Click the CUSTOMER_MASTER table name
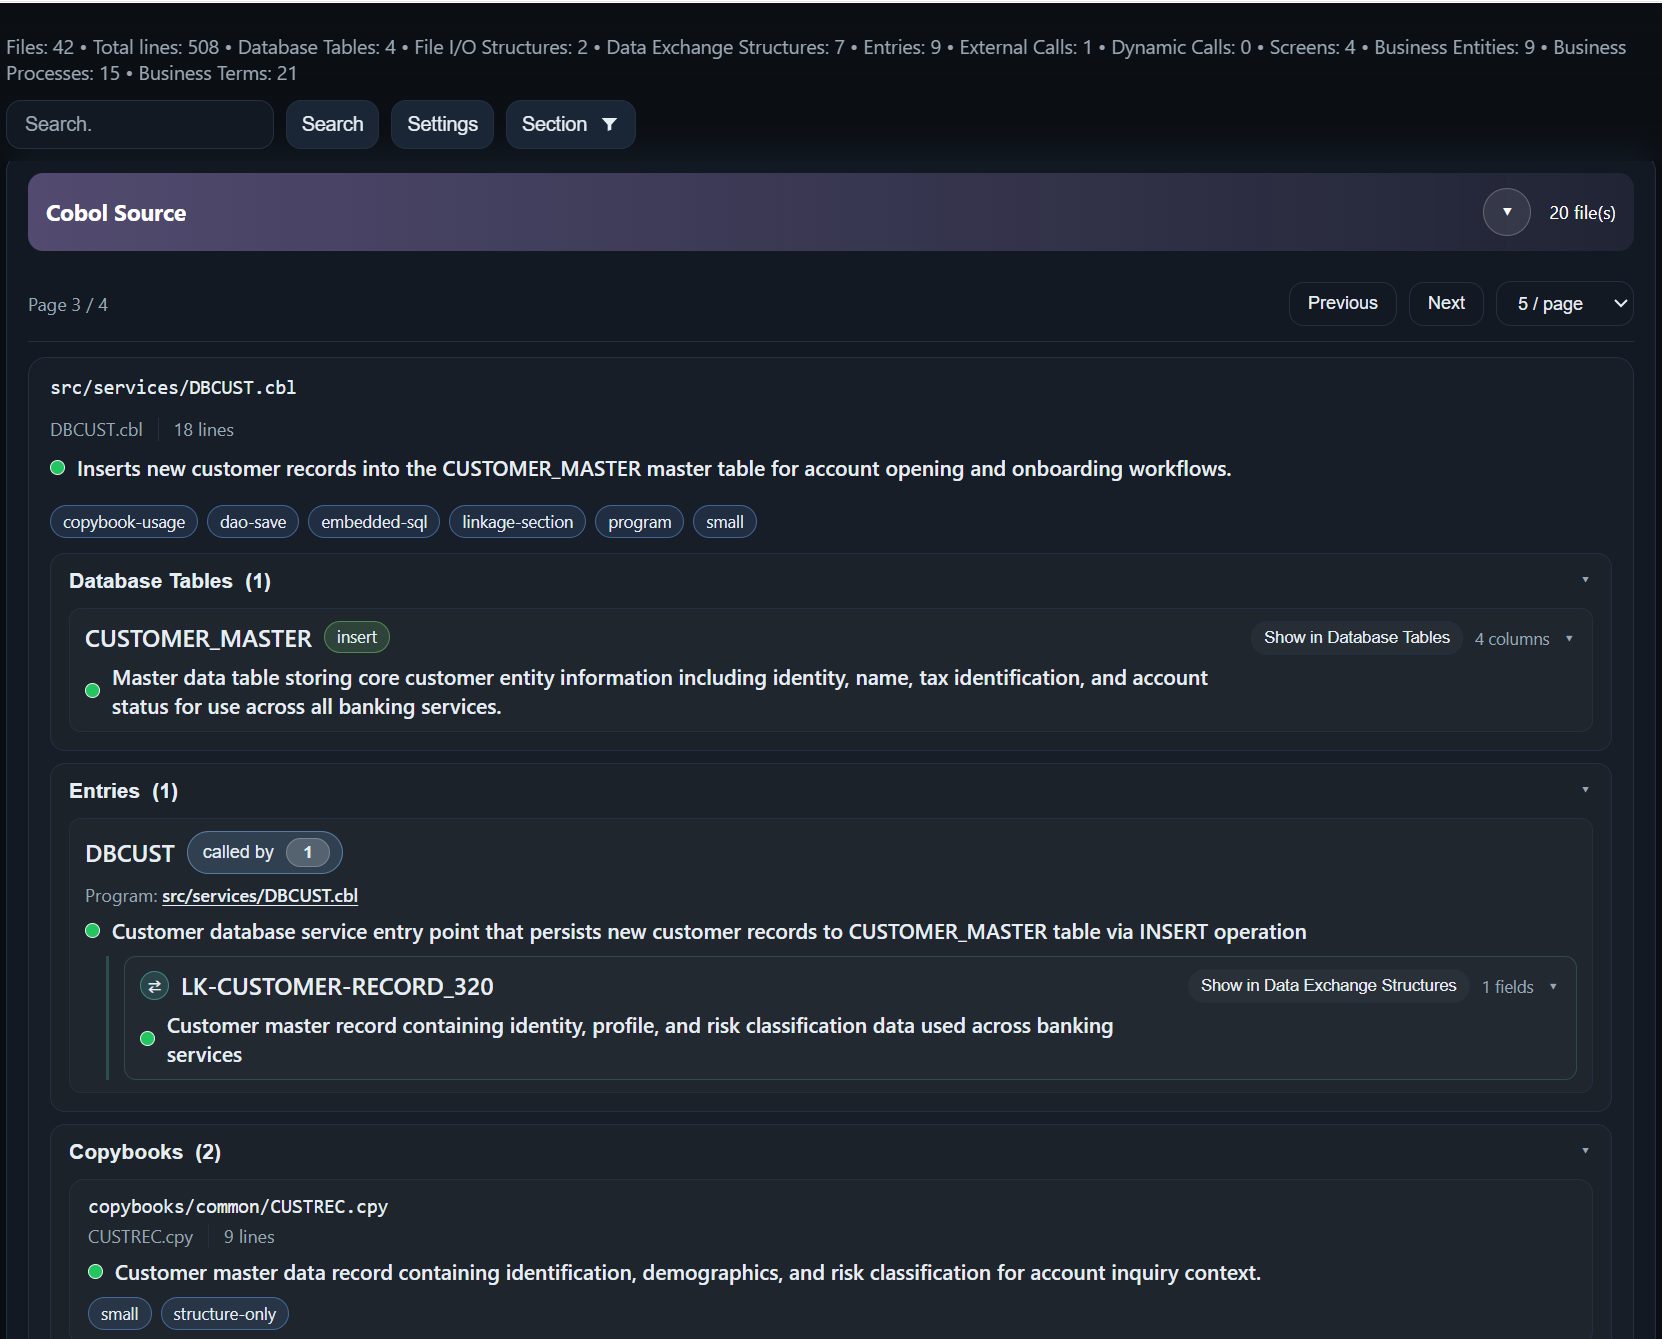This screenshot has width=1662, height=1339. tap(198, 638)
